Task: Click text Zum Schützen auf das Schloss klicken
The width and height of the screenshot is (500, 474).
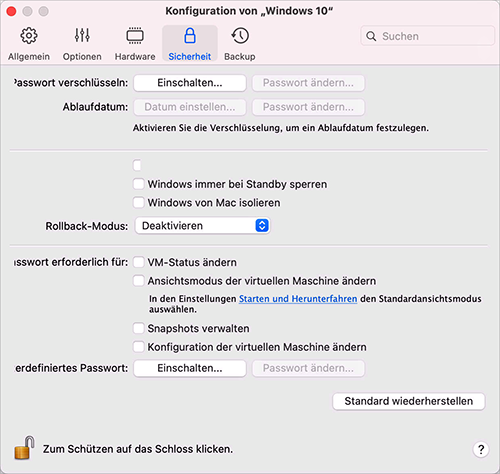Action: [138, 449]
